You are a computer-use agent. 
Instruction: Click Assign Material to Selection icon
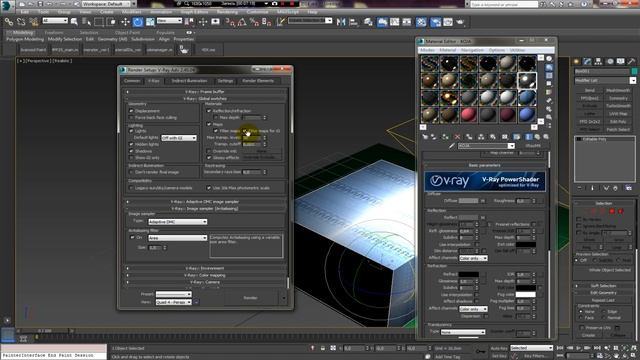click(445, 137)
